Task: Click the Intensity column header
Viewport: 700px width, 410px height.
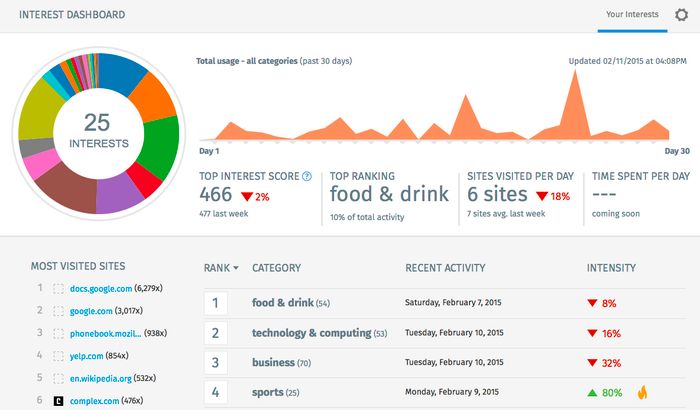Action: (x=610, y=268)
